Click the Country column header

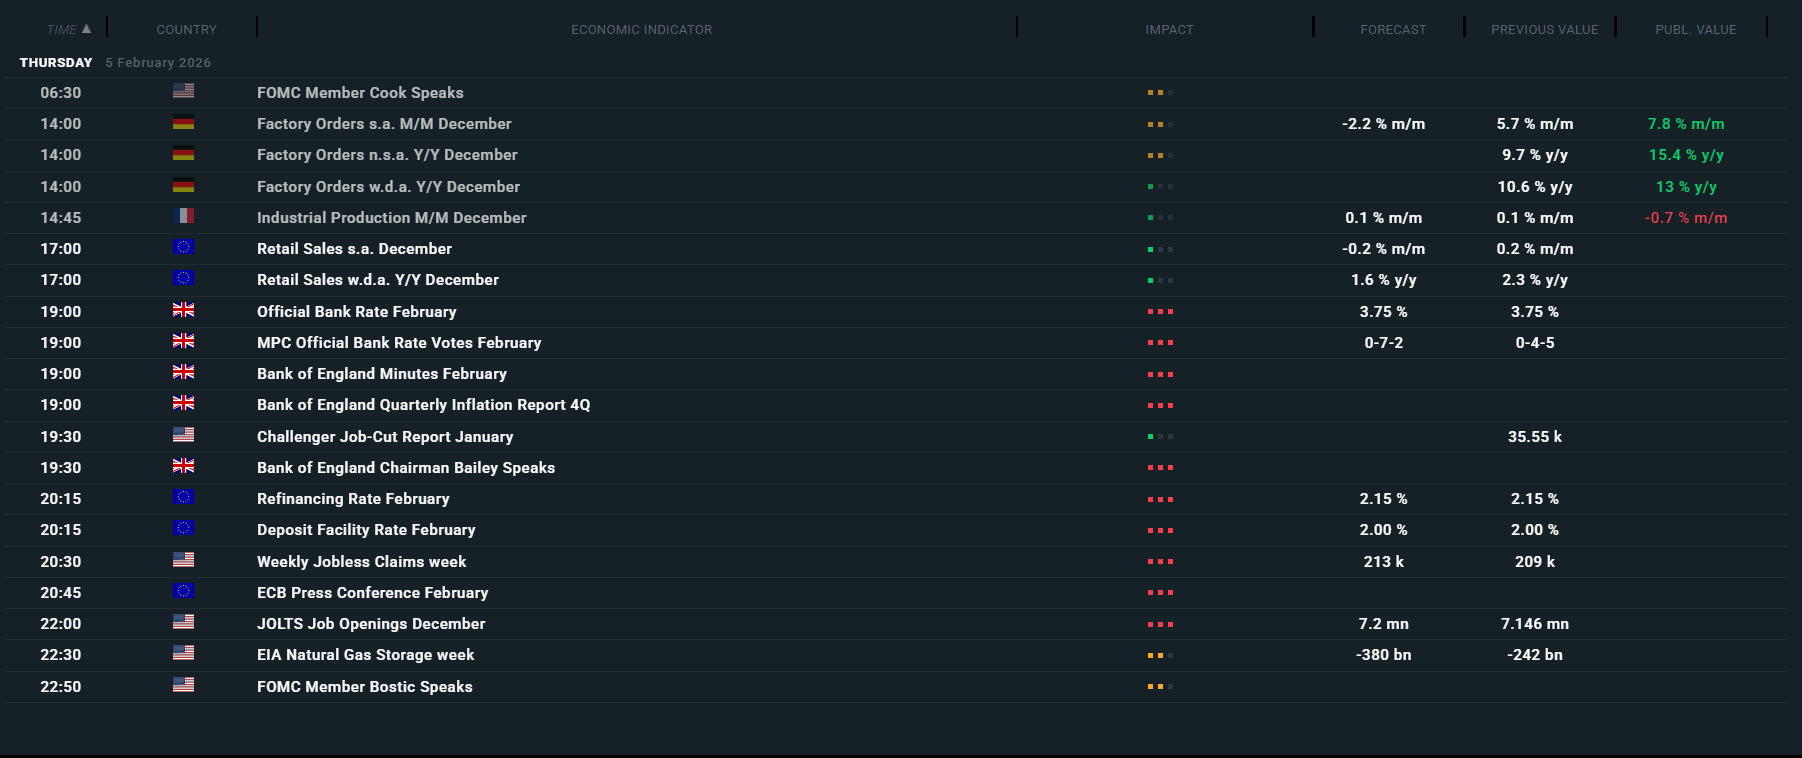click(186, 30)
